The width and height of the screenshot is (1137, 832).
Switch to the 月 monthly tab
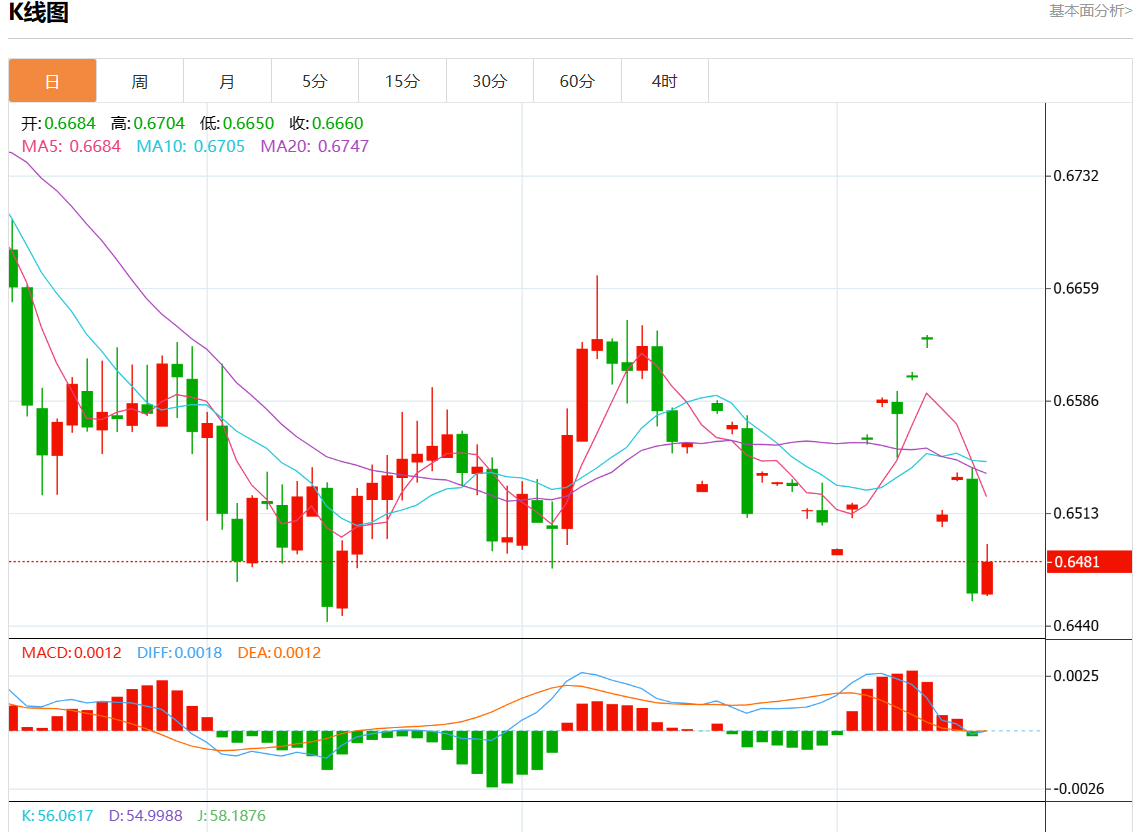point(227,81)
